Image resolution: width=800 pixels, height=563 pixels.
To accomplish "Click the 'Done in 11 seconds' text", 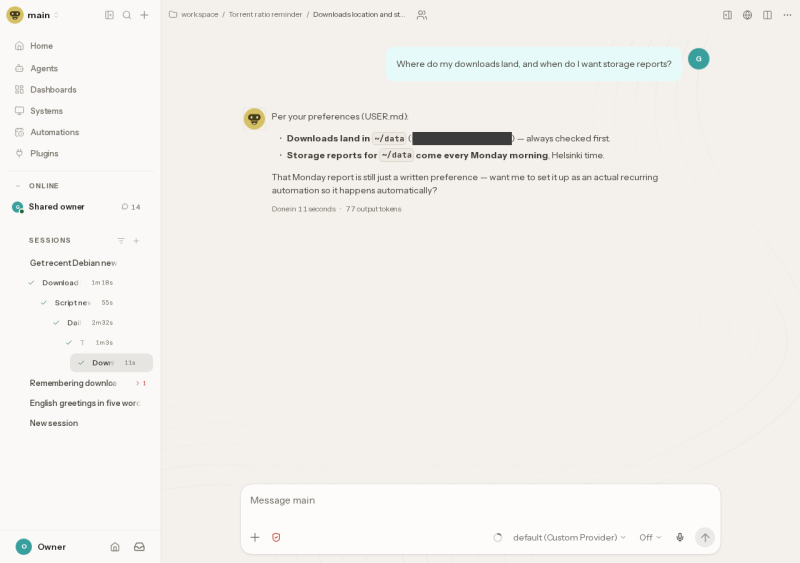I will click(304, 209).
